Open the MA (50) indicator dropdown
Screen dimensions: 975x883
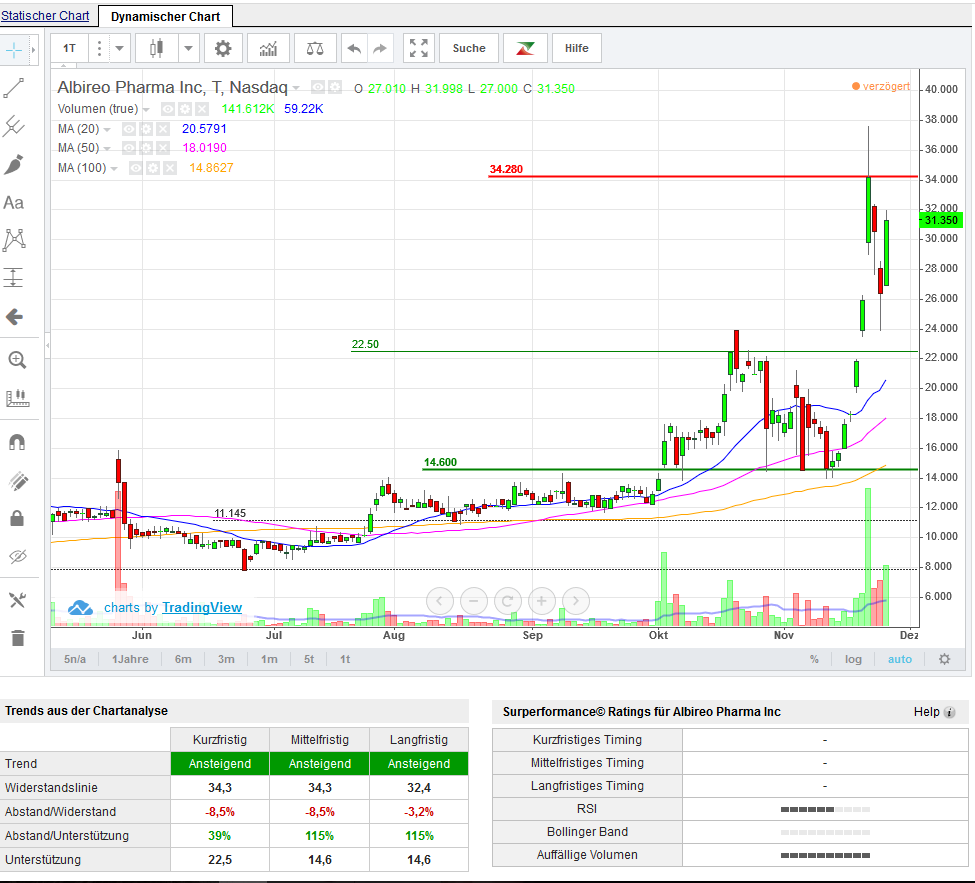tap(107, 149)
